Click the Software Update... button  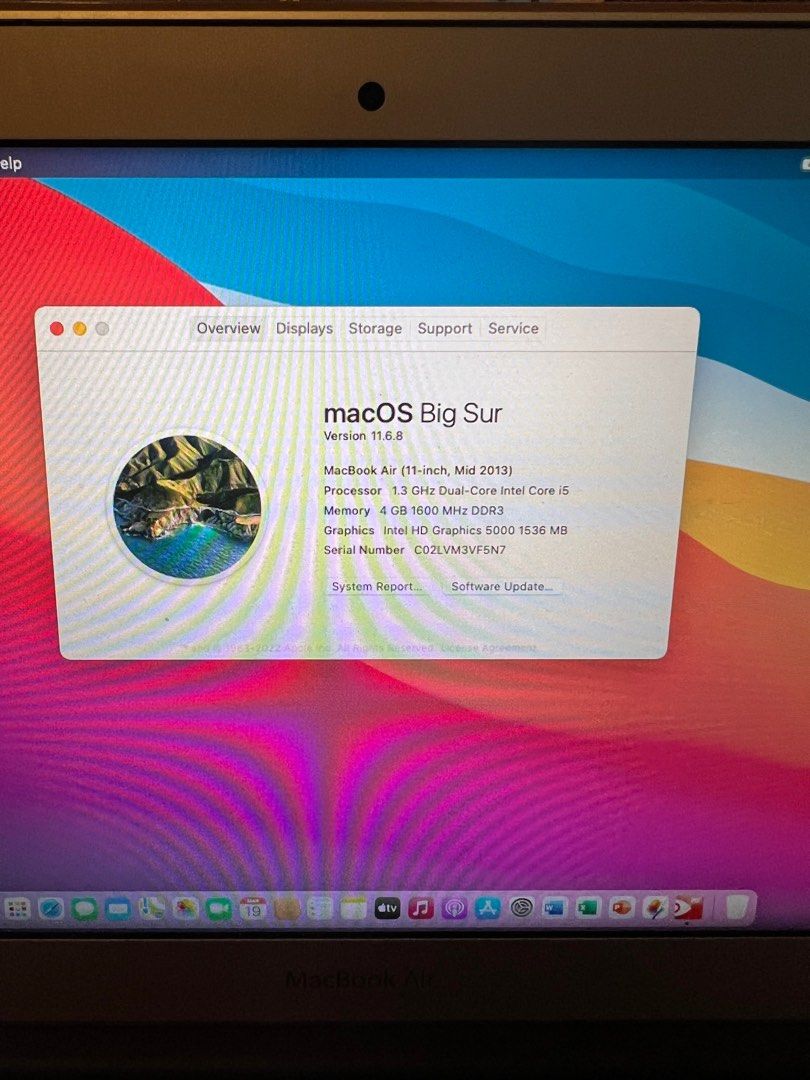tap(502, 587)
